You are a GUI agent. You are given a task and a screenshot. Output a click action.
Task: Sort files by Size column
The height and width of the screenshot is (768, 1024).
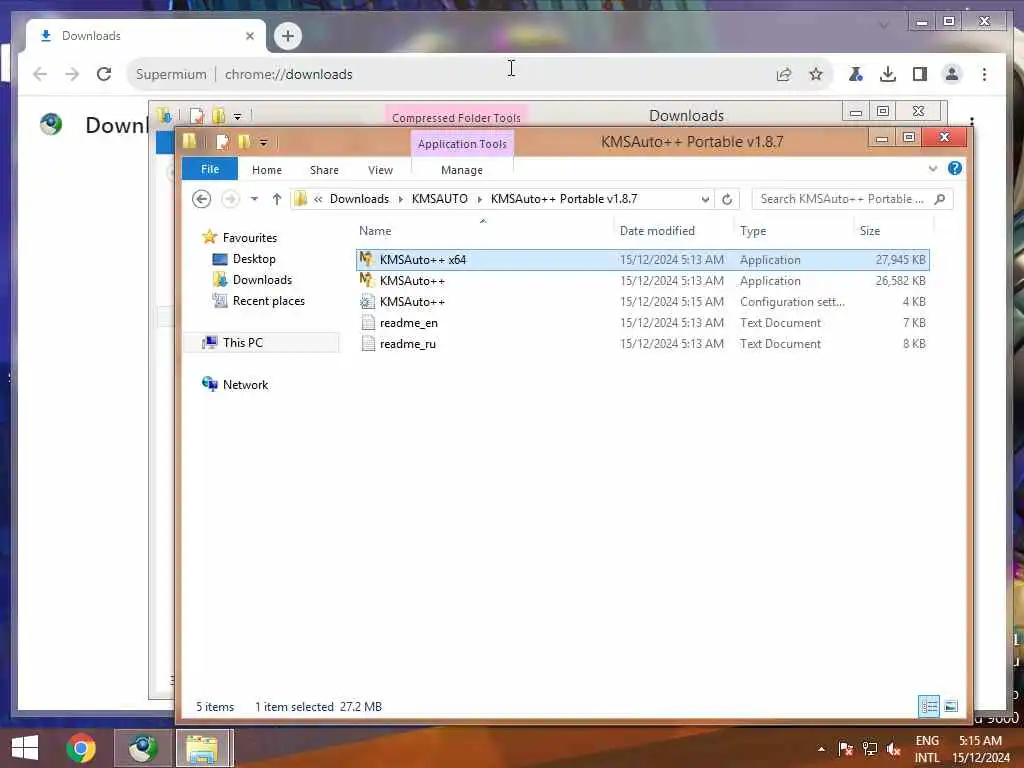870,231
